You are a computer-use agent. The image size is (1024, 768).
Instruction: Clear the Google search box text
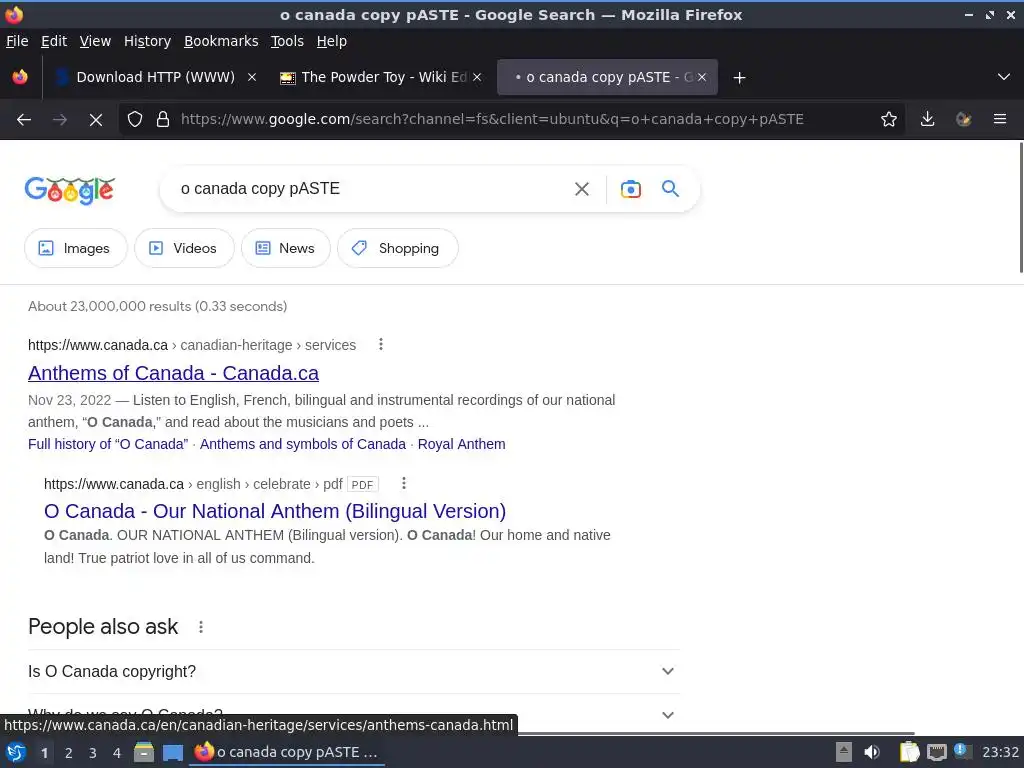(582, 189)
